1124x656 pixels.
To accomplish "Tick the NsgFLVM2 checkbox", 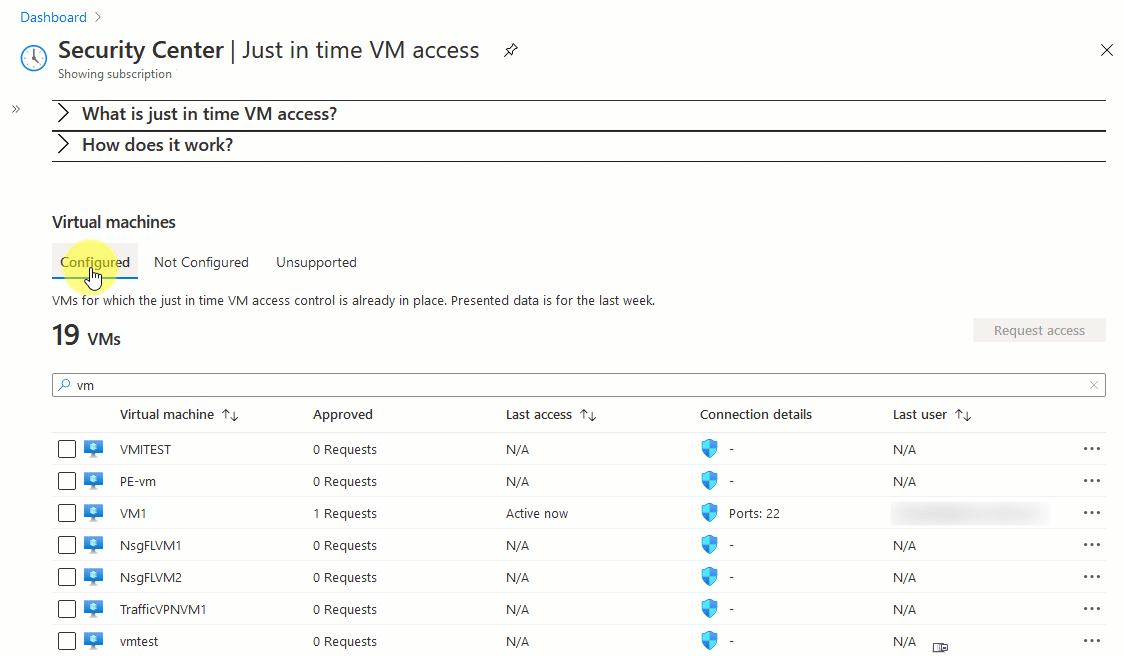I will click(x=67, y=578).
